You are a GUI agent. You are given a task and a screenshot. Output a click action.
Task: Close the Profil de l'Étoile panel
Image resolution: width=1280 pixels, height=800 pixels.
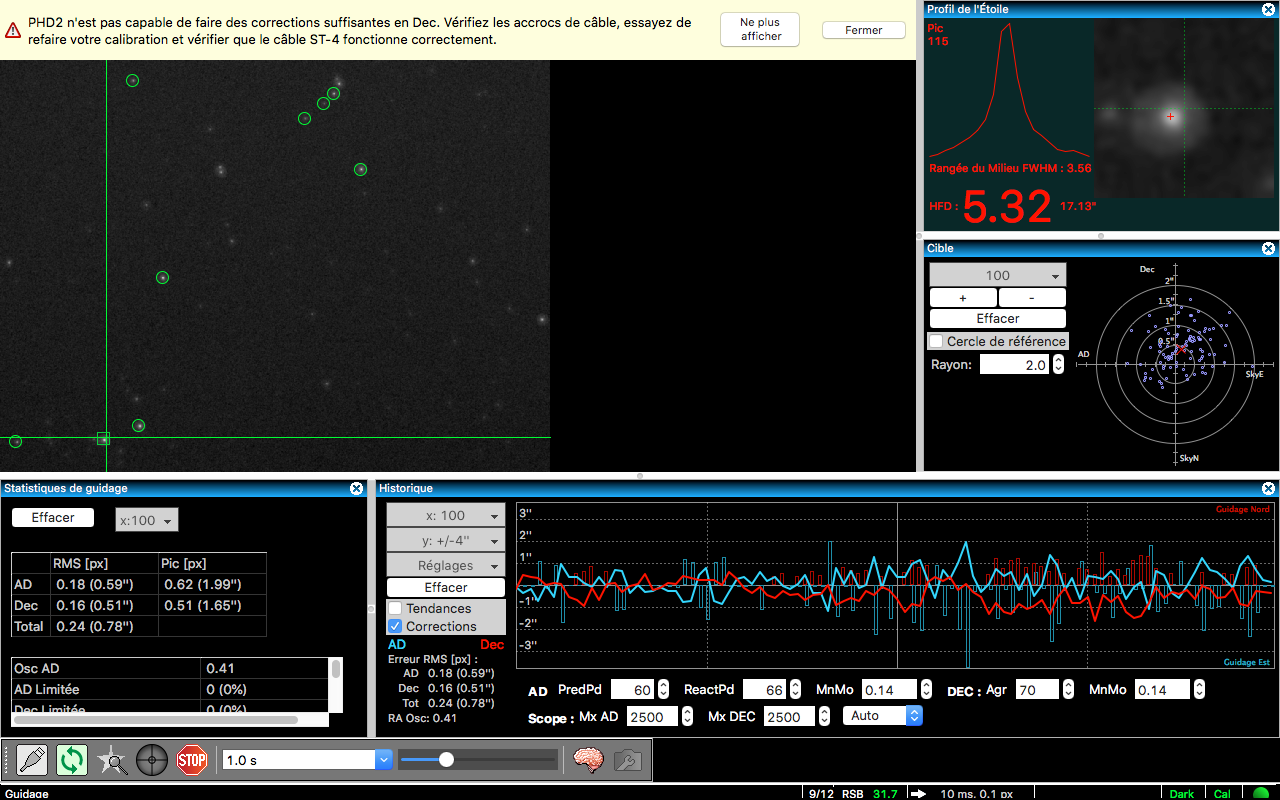coord(1268,9)
